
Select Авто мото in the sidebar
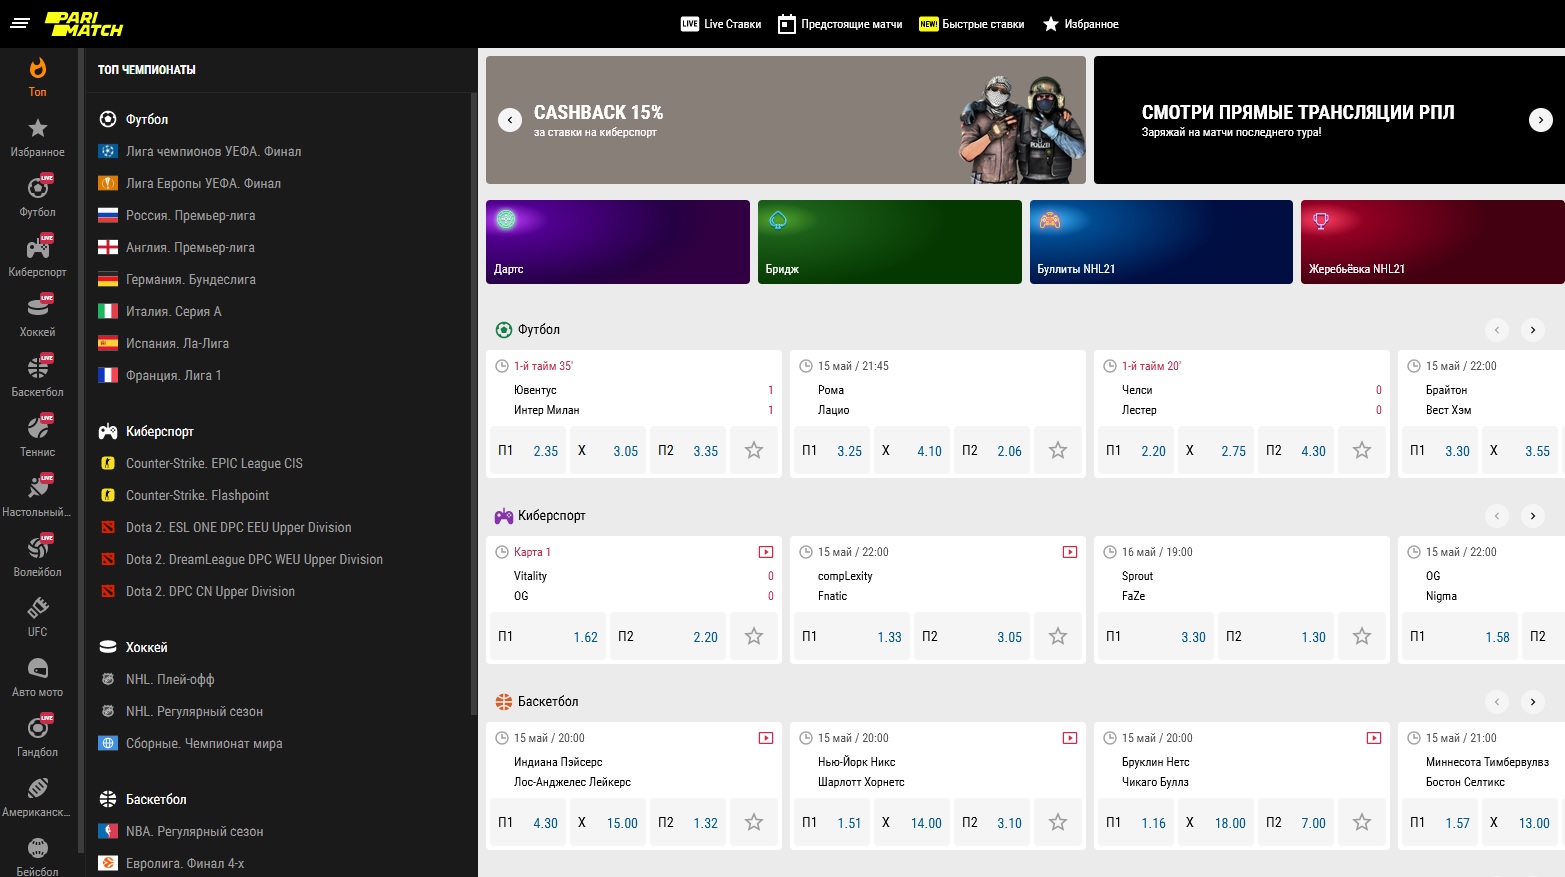click(x=38, y=677)
